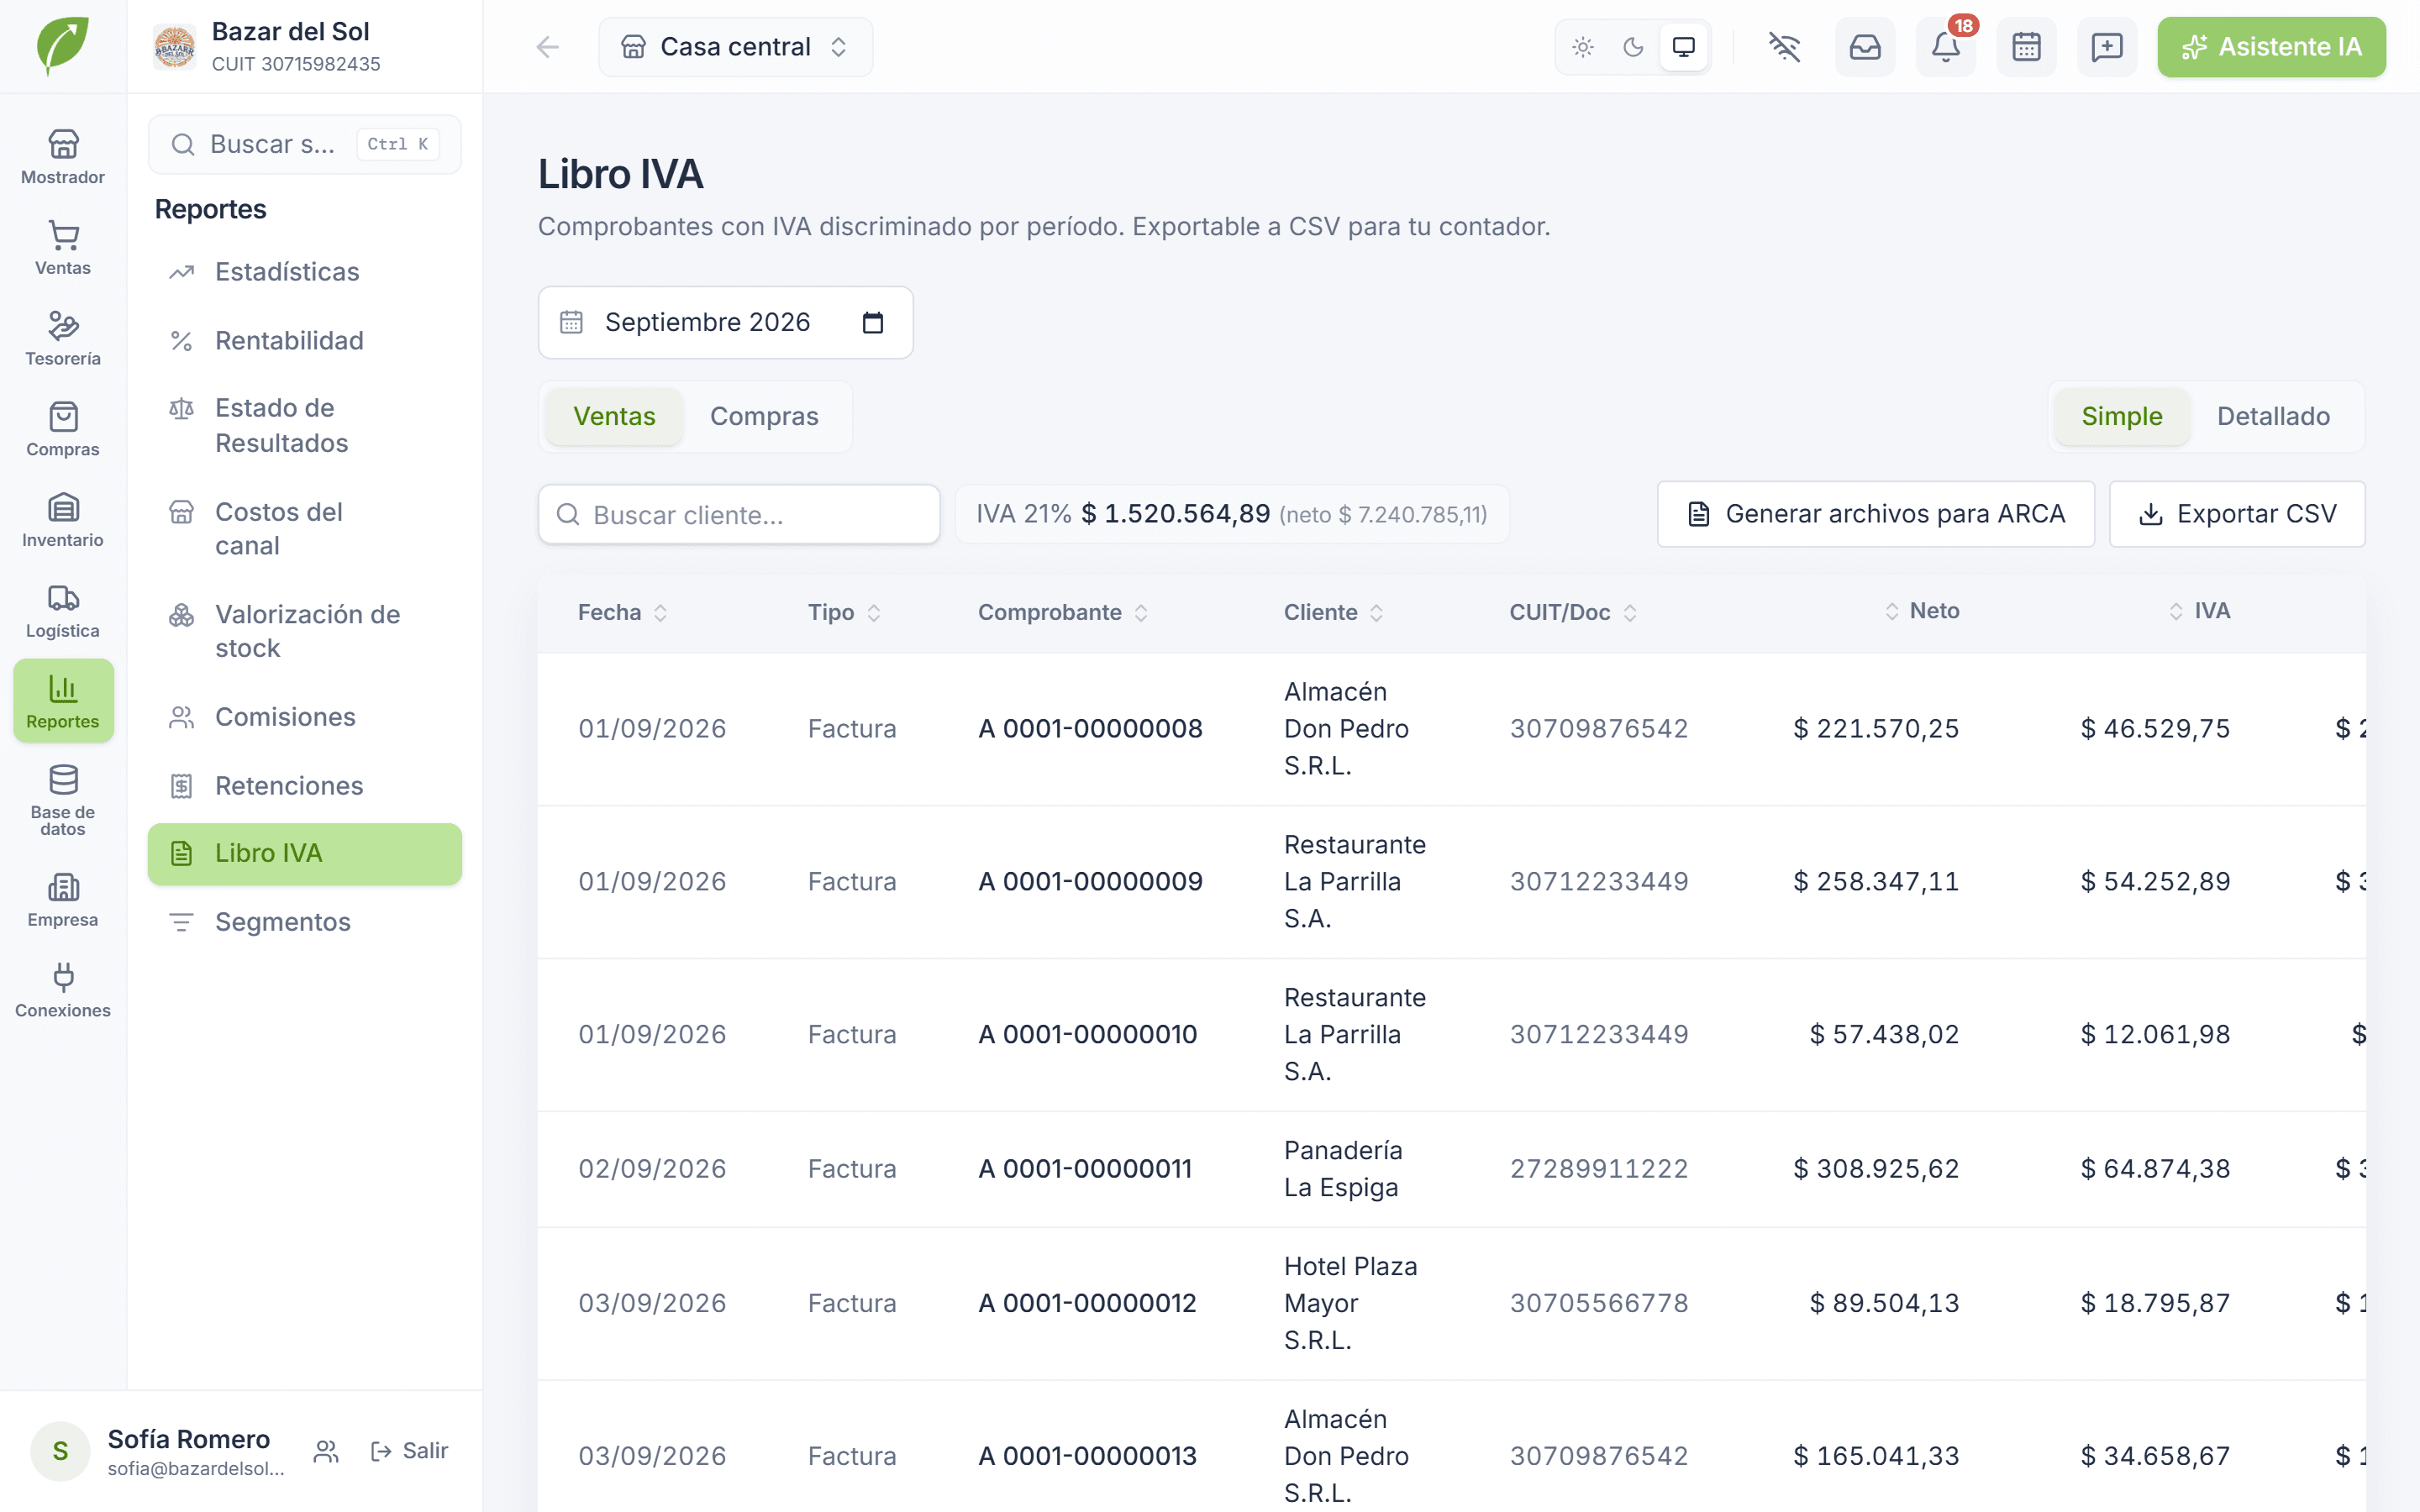Sort table by Fecha column
Screen dimensions: 2420x1512
[622, 612]
